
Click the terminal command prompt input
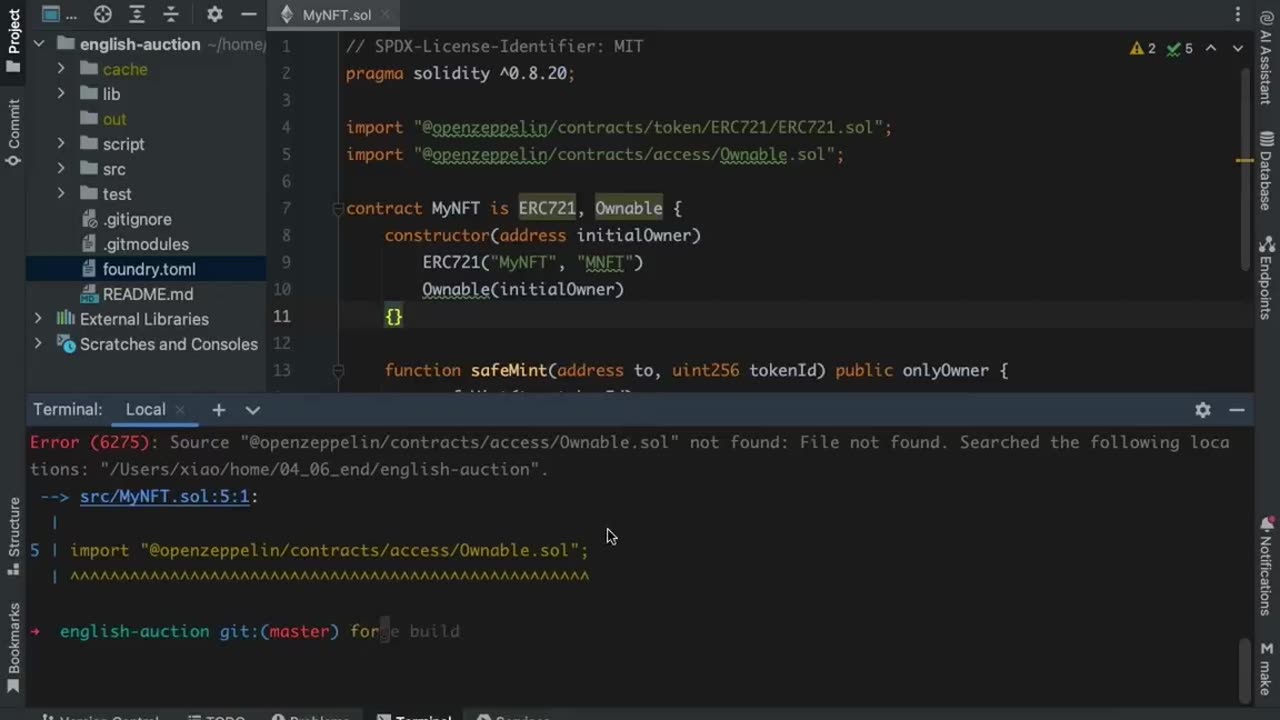[405, 631]
